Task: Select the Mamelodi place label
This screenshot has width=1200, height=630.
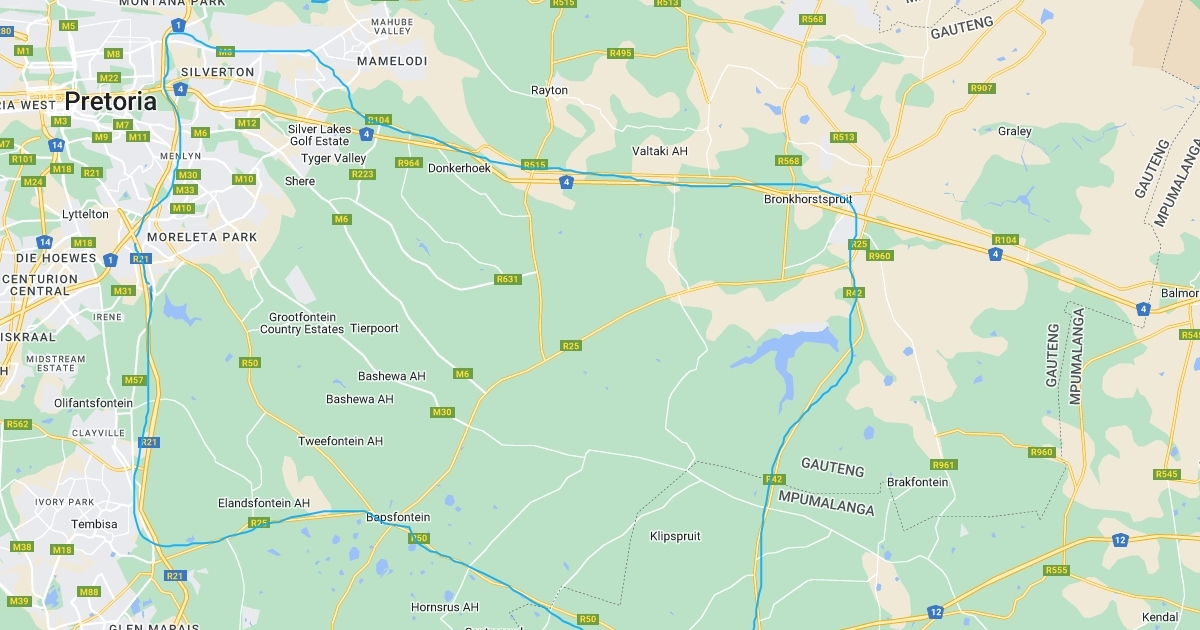Action: point(392,61)
